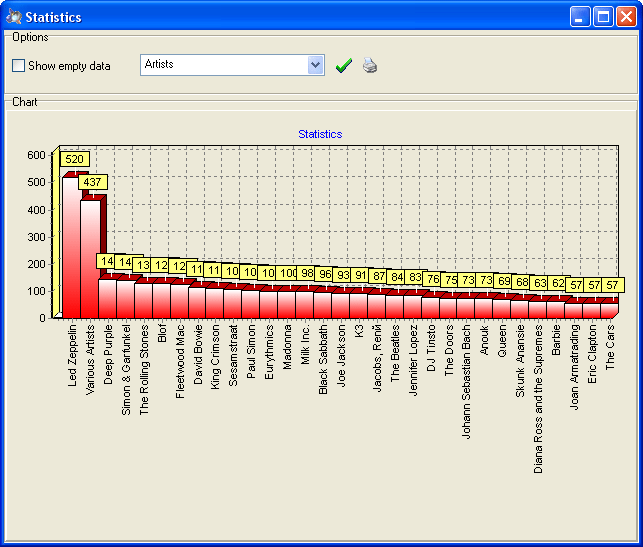Click the Deep Purple axis label
The width and height of the screenshot is (643, 547).
pyautogui.click(x=108, y=355)
